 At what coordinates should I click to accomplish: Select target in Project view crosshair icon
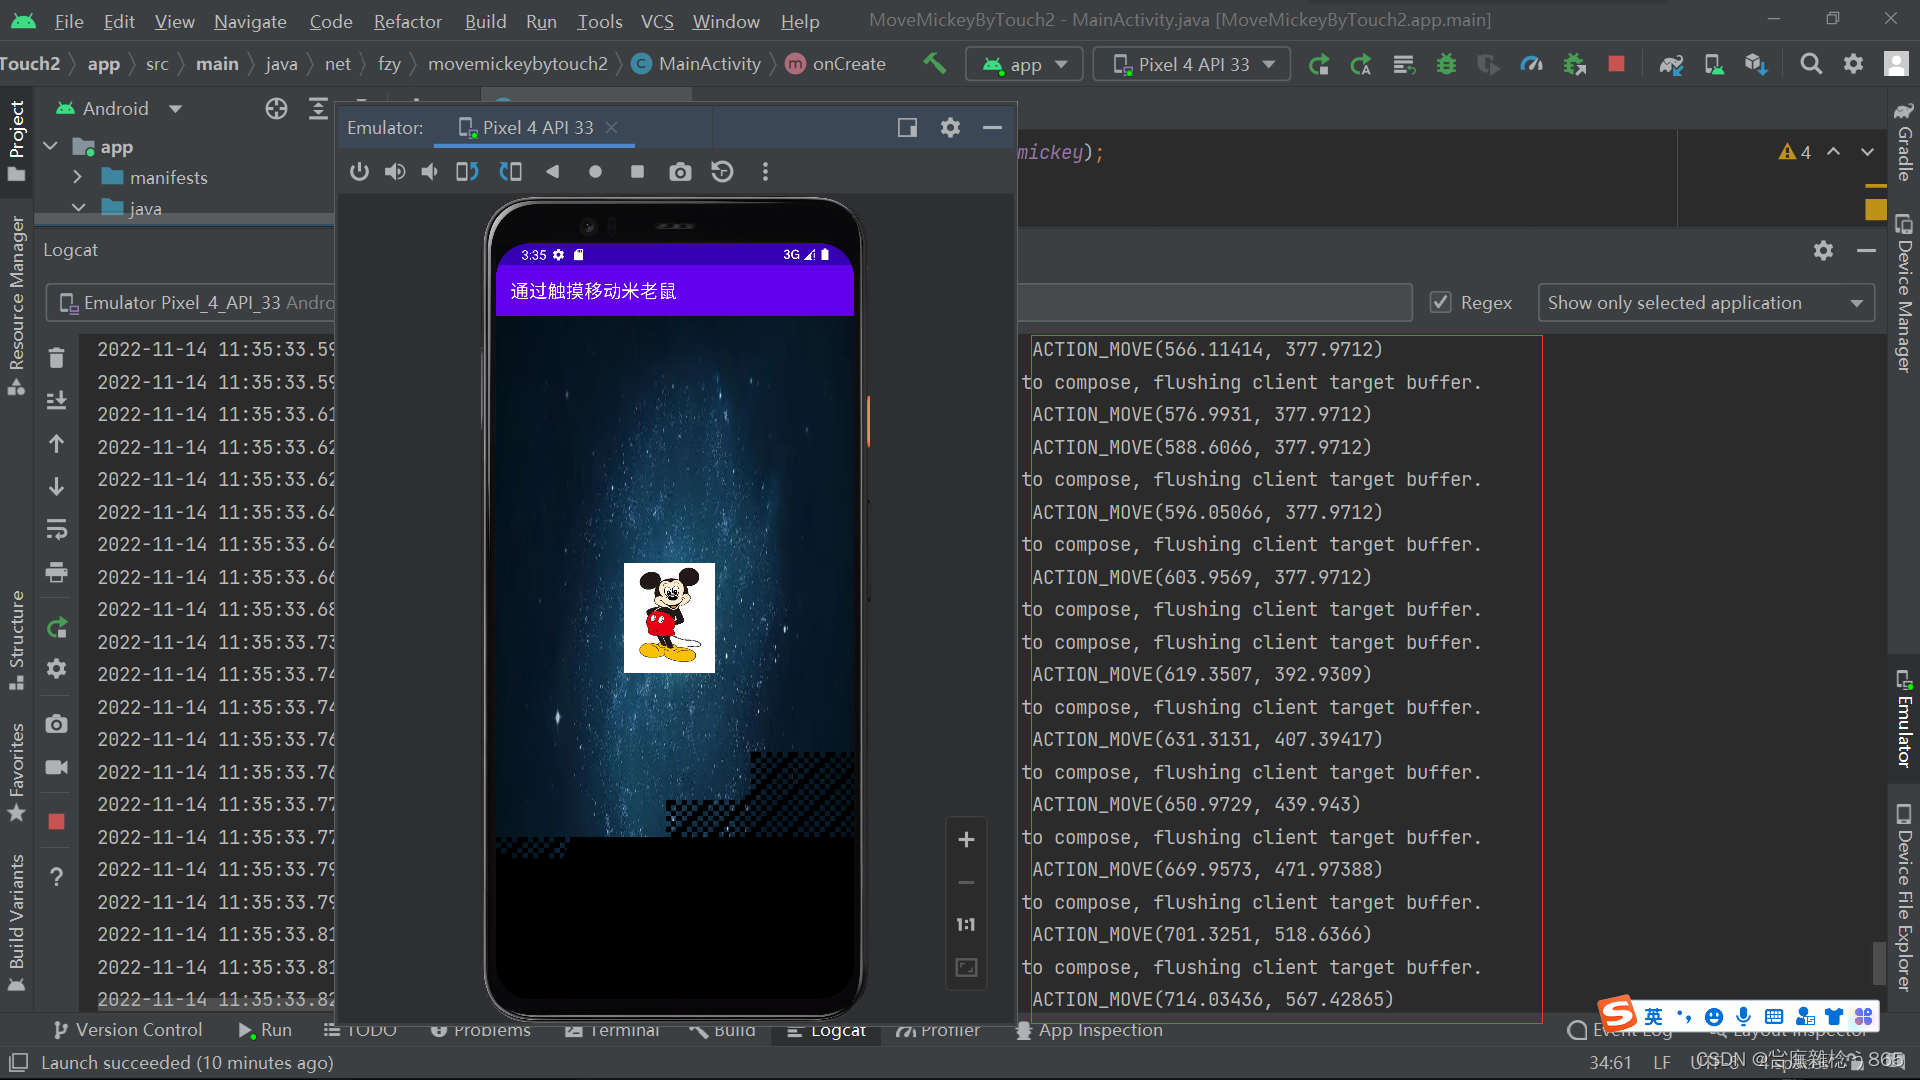click(276, 108)
